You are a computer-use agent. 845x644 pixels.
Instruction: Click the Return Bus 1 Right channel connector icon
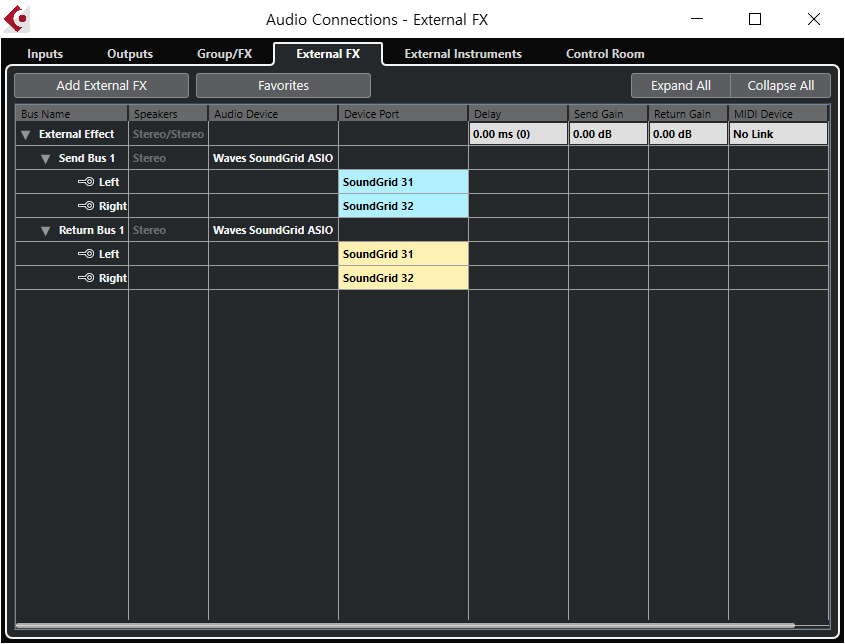coord(86,278)
